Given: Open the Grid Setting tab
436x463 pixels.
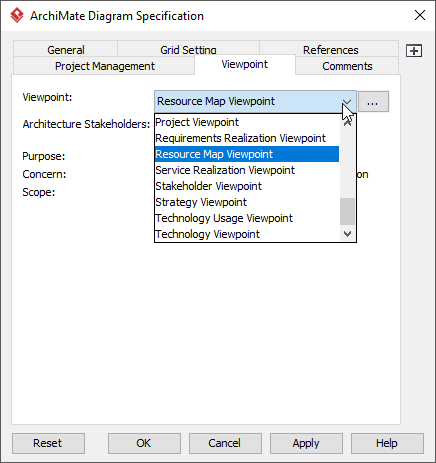Looking at the screenshot, I should tap(188, 49).
